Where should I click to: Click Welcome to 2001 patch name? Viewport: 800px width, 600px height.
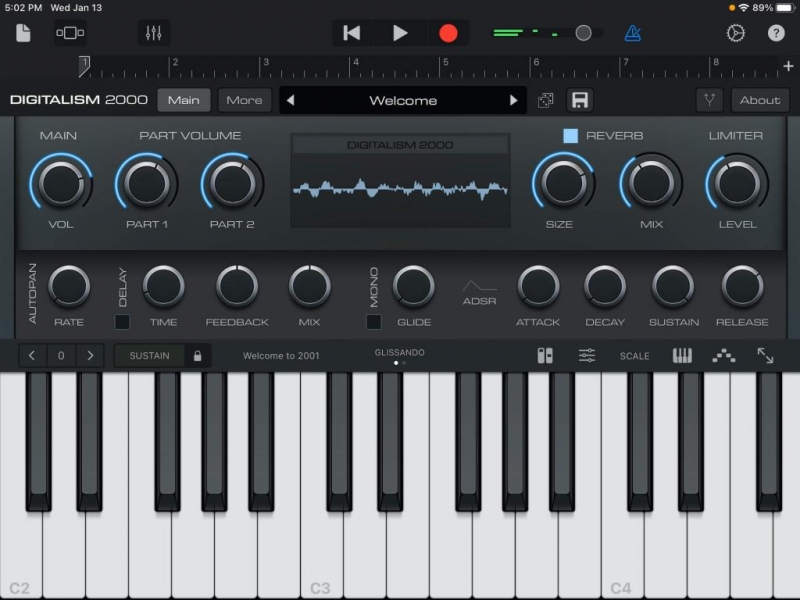coord(281,356)
